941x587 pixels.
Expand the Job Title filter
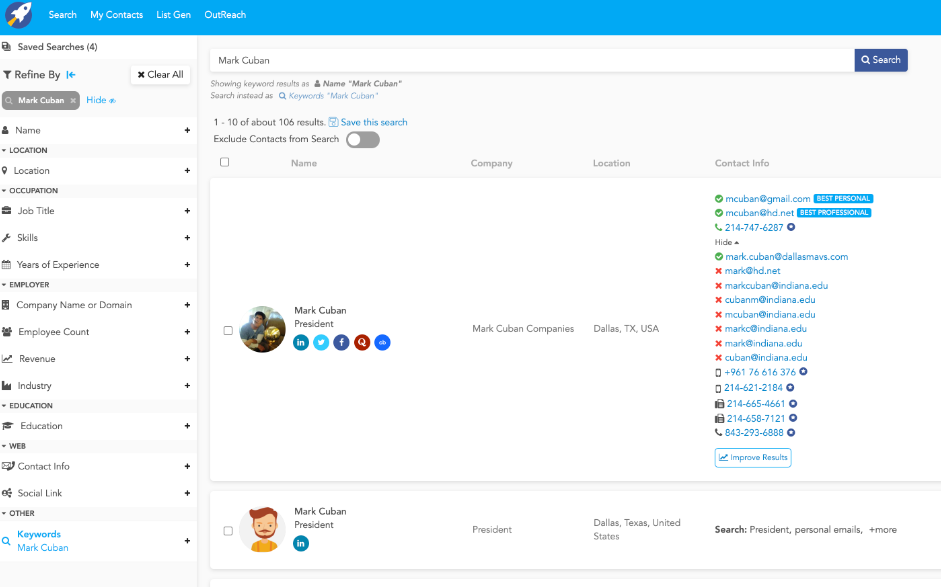[x=187, y=211]
